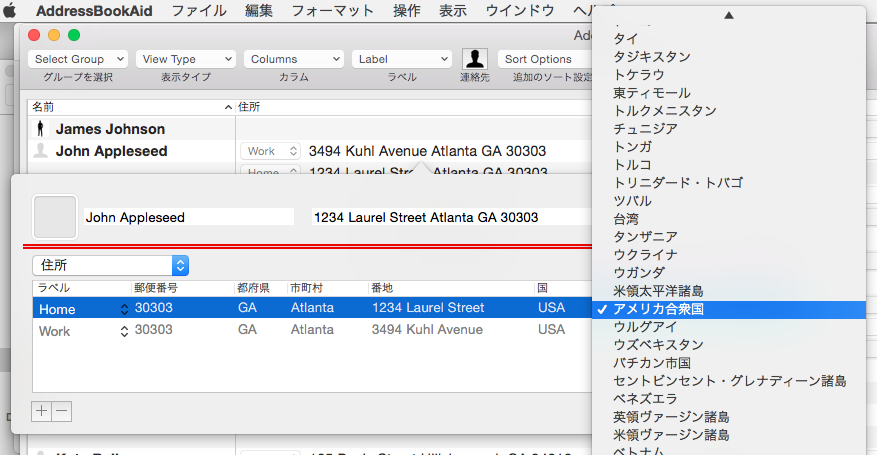Open the Select Group dropdown
This screenshot has width=877, height=455.
78,59
